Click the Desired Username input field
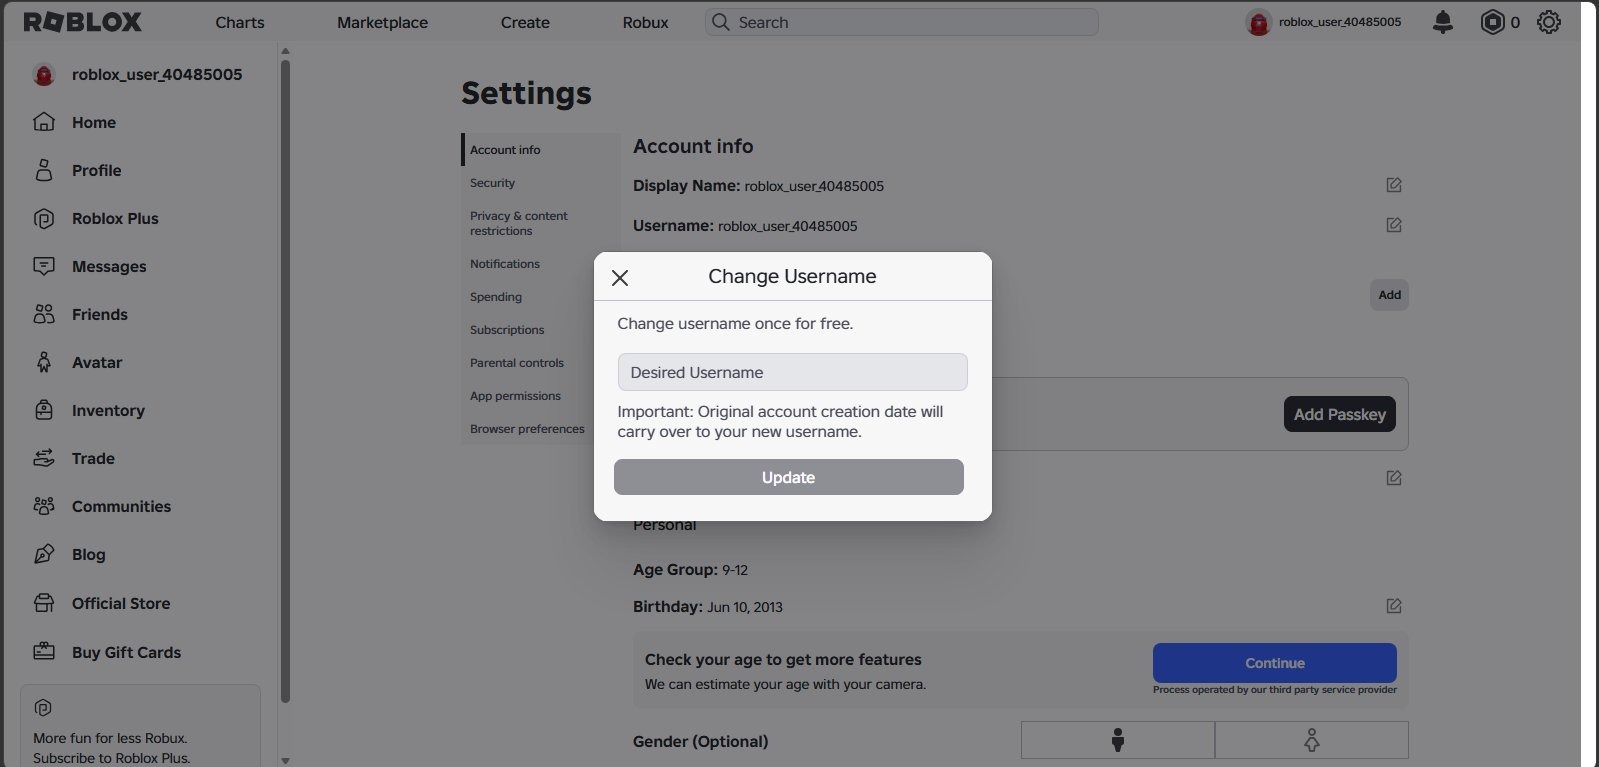The image size is (1599, 767). click(x=793, y=372)
